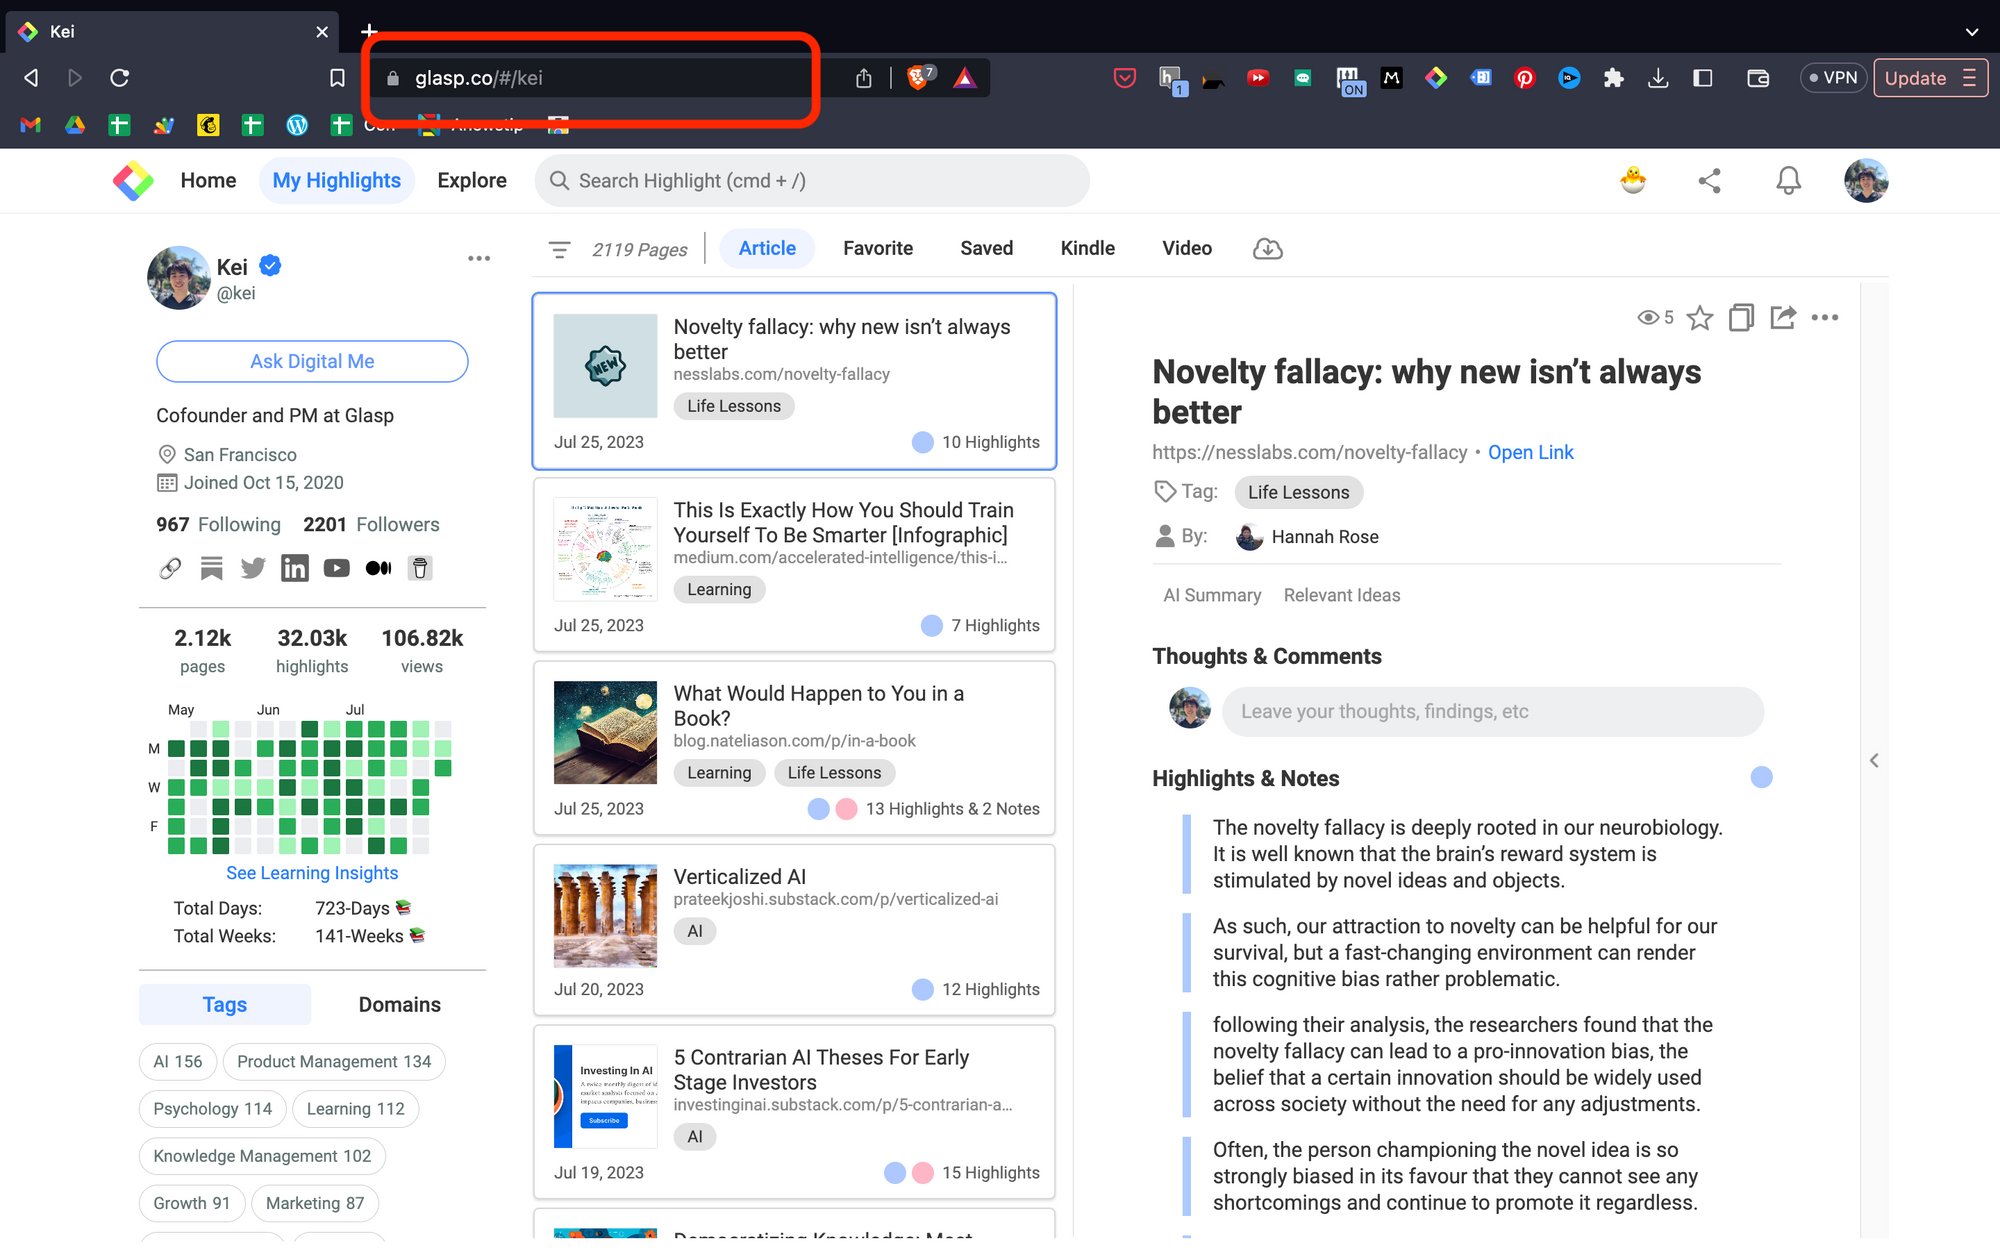Open the profile avatar menu at top right

pyautogui.click(x=1866, y=181)
